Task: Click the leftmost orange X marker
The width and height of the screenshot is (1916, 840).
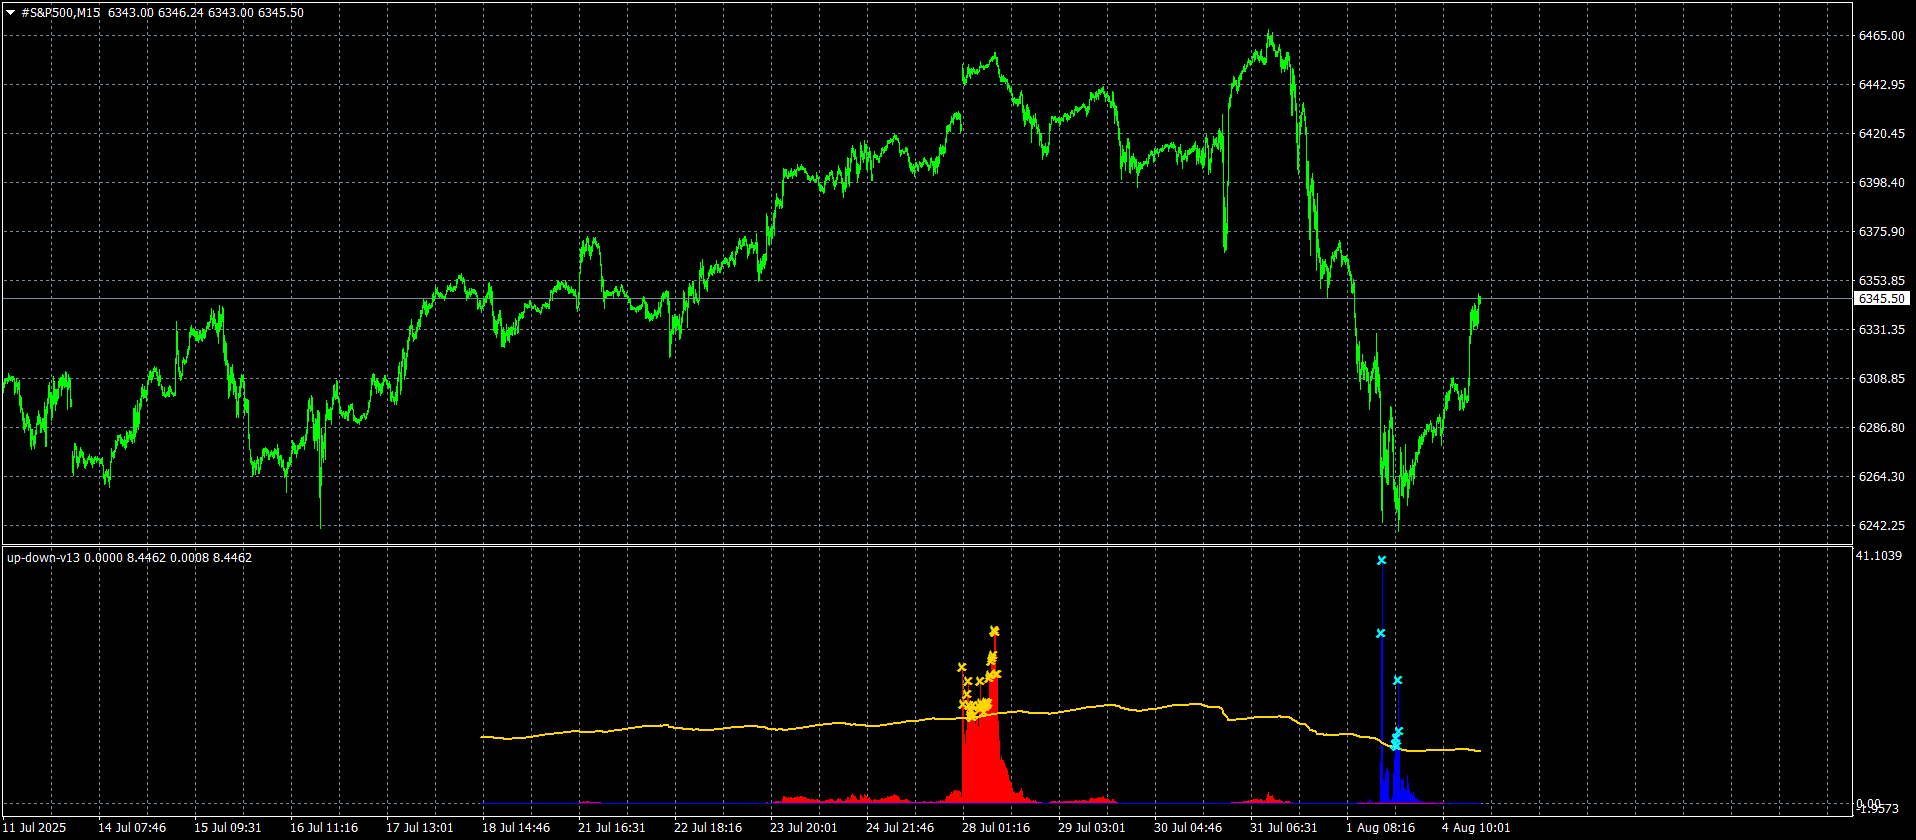Action: pos(961,667)
